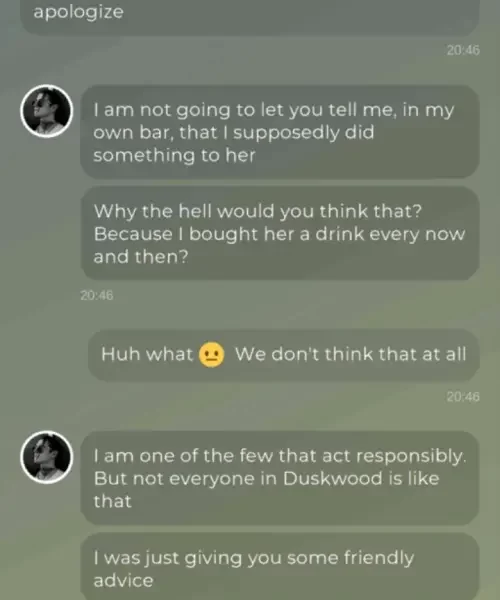The image size is (500, 600).
Task: Tap the 20:46 timestamp under 'and then?'
Action: point(97,295)
